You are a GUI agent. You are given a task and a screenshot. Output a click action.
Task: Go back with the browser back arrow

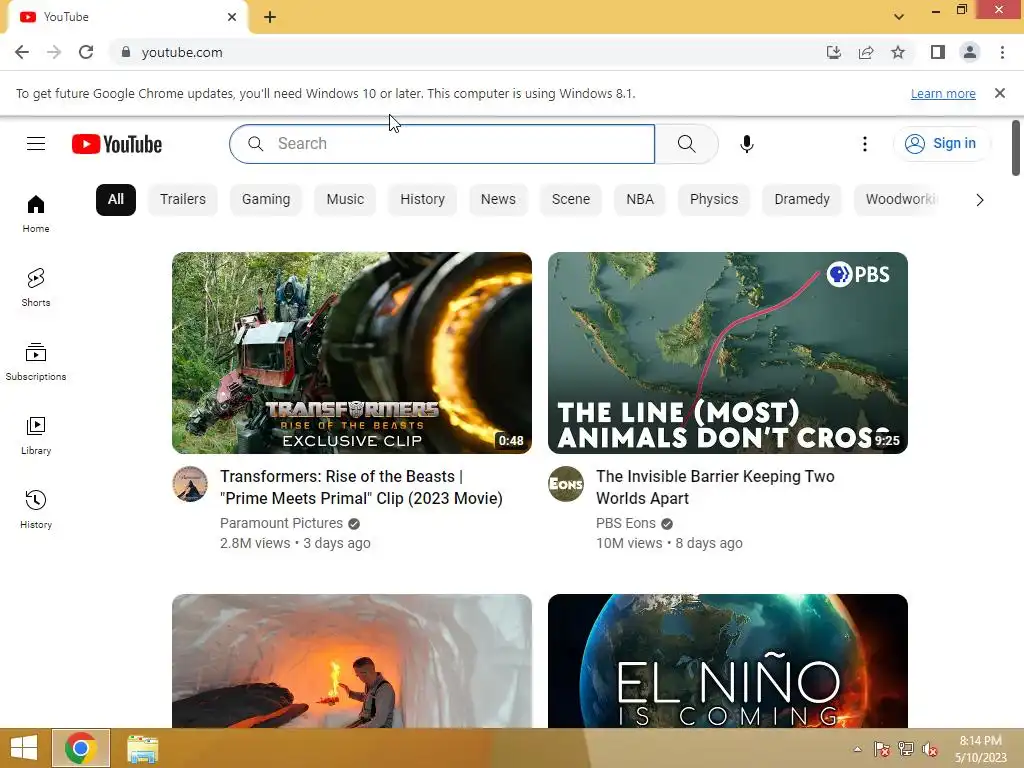22,52
